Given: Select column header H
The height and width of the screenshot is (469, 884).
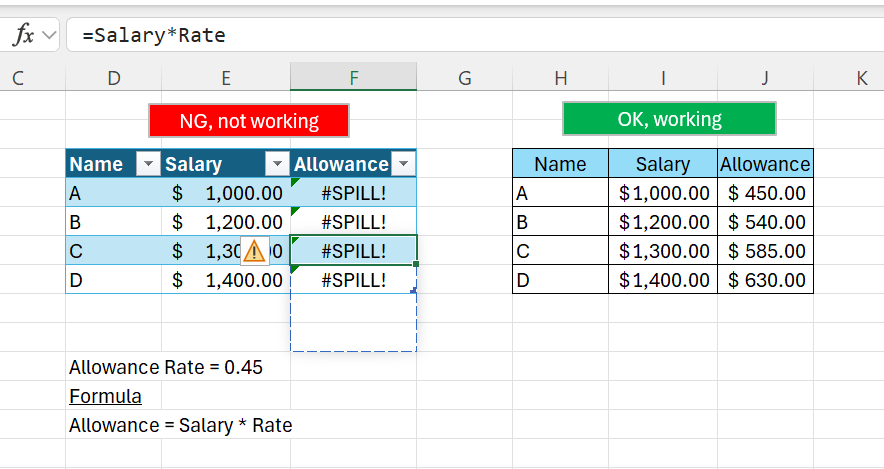Looking at the screenshot, I should tap(560, 77).
